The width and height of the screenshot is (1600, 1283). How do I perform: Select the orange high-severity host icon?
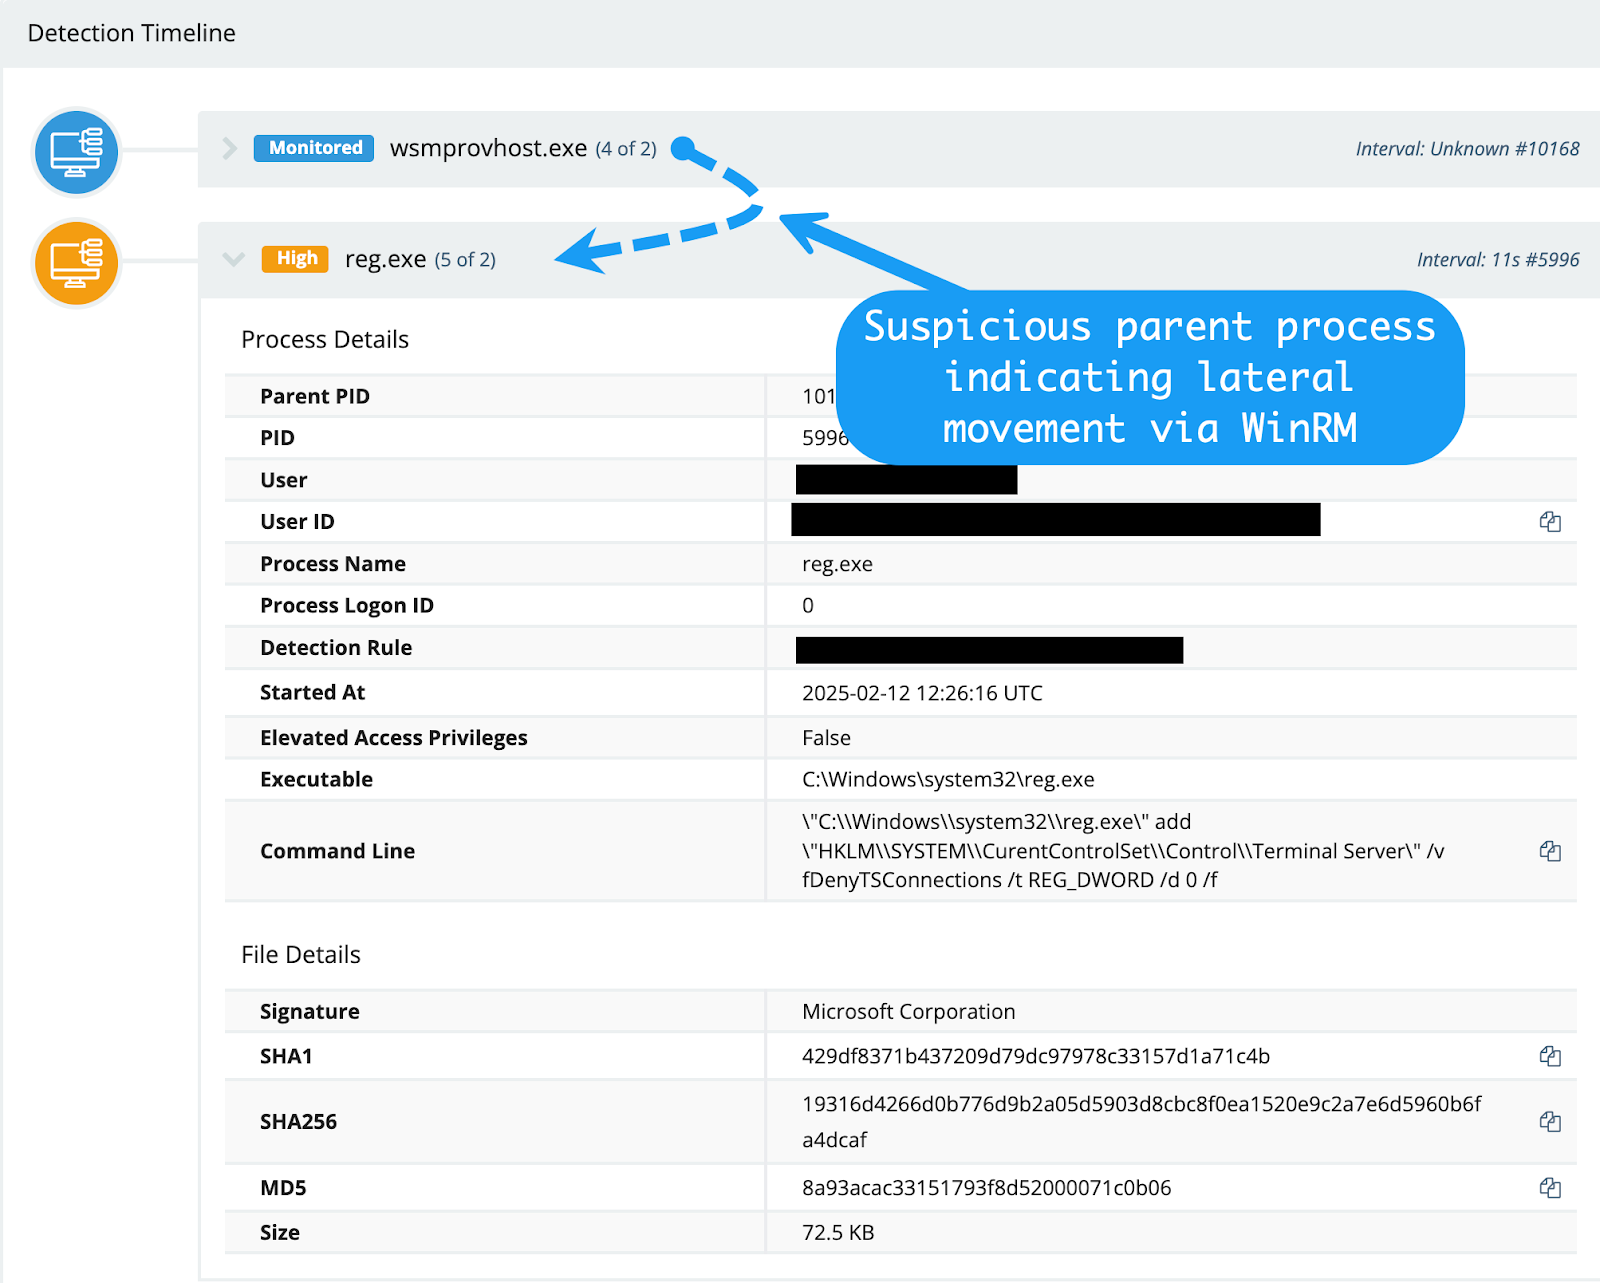[x=75, y=262]
